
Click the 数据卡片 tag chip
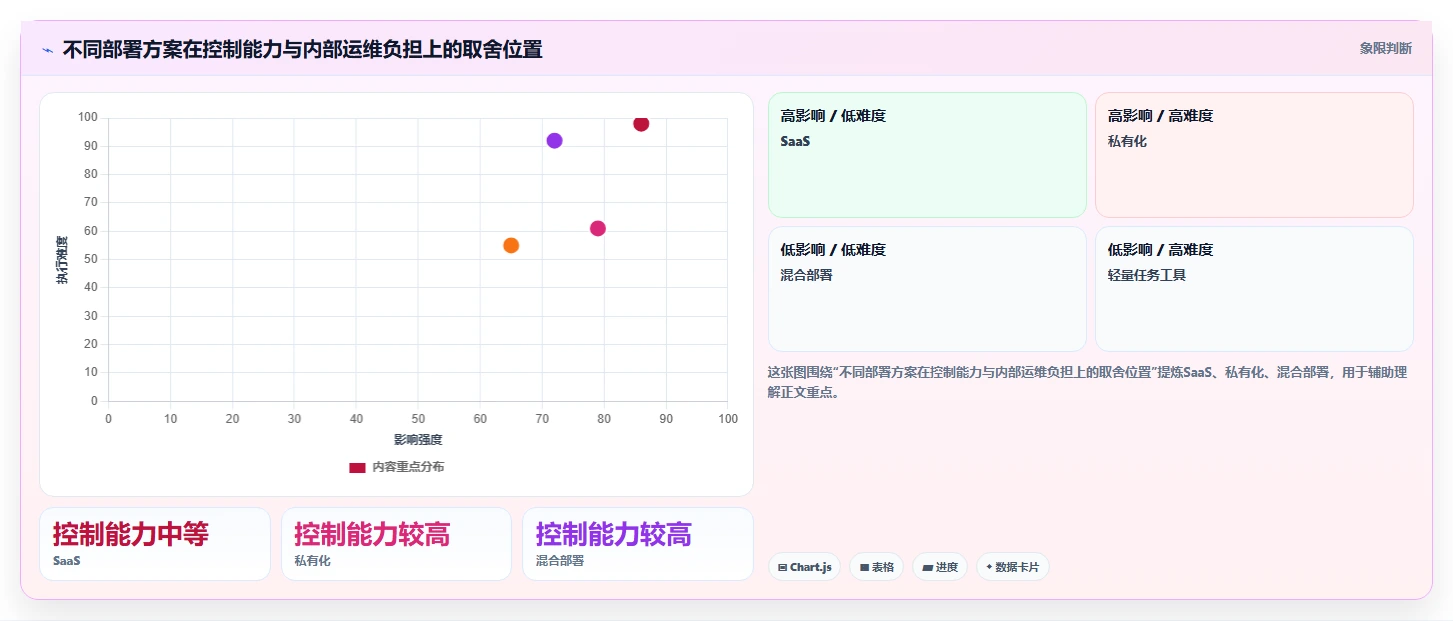[1012, 567]
